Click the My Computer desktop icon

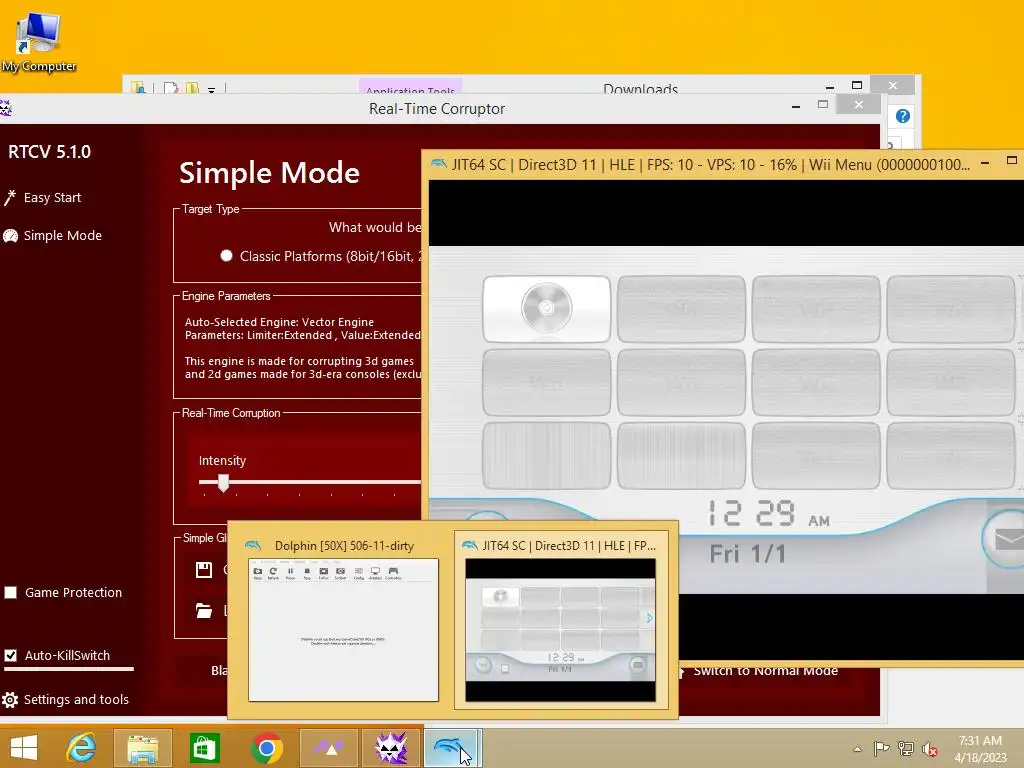(39, 41)
